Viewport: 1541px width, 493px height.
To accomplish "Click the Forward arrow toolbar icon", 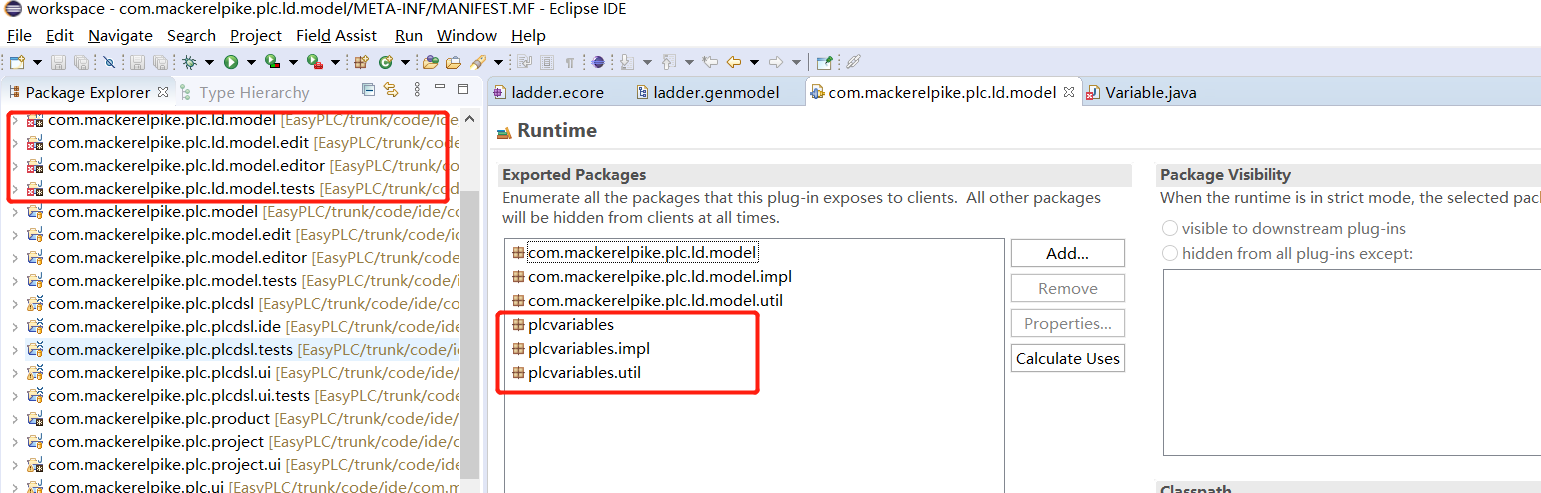I will (776, 62).
